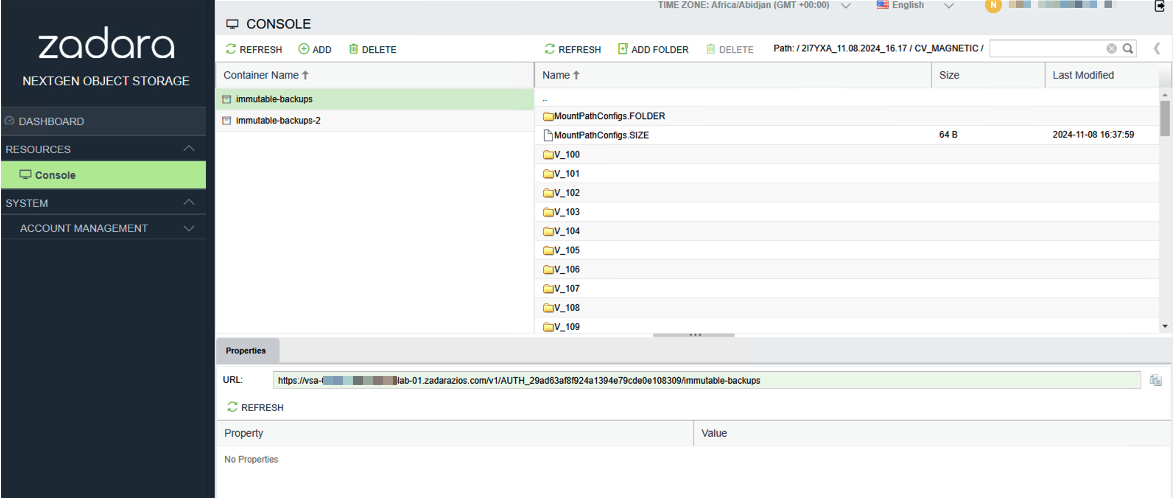Click Add to create a container
Image resolution: width=1174 pixels, height=498 pixels.
(x=314, y=49)
